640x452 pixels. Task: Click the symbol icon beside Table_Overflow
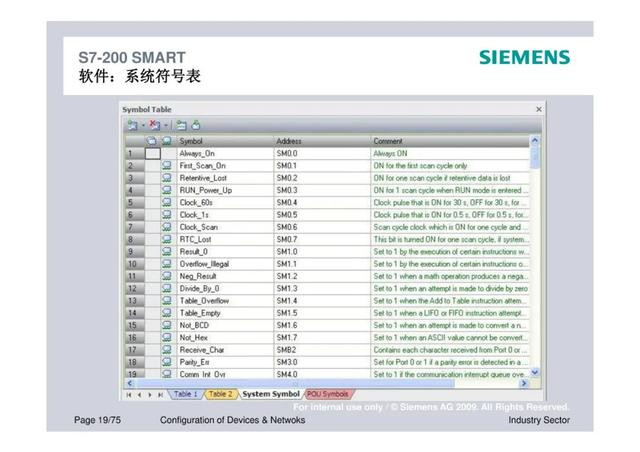tap(167, 301)
